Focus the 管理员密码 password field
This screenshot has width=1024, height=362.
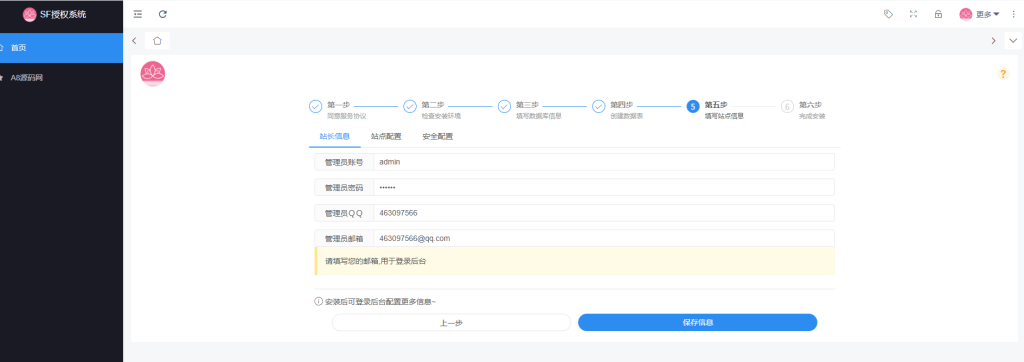604,188
